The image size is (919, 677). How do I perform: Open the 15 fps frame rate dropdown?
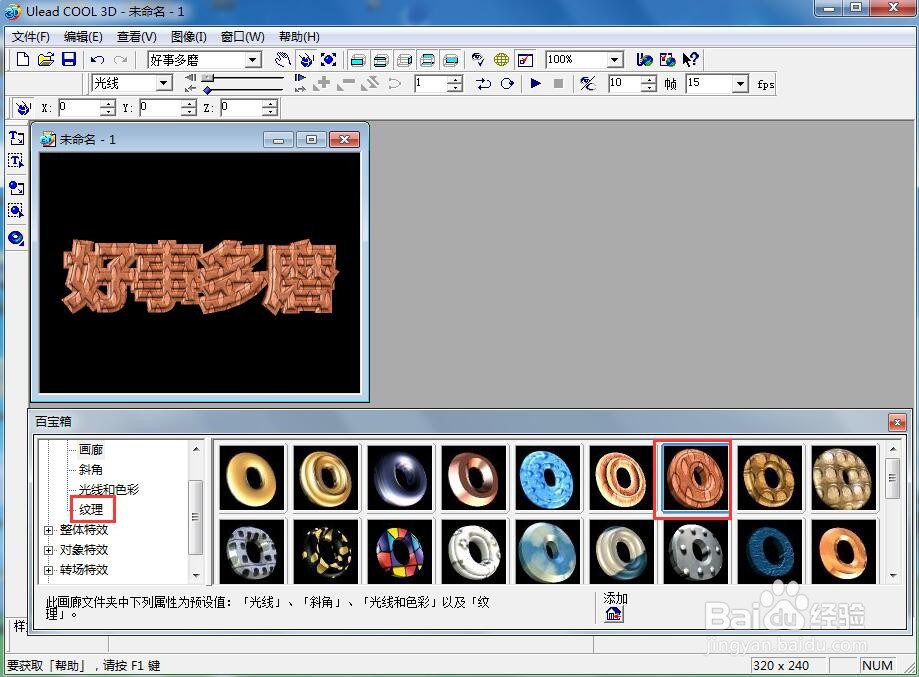(741, 84)
